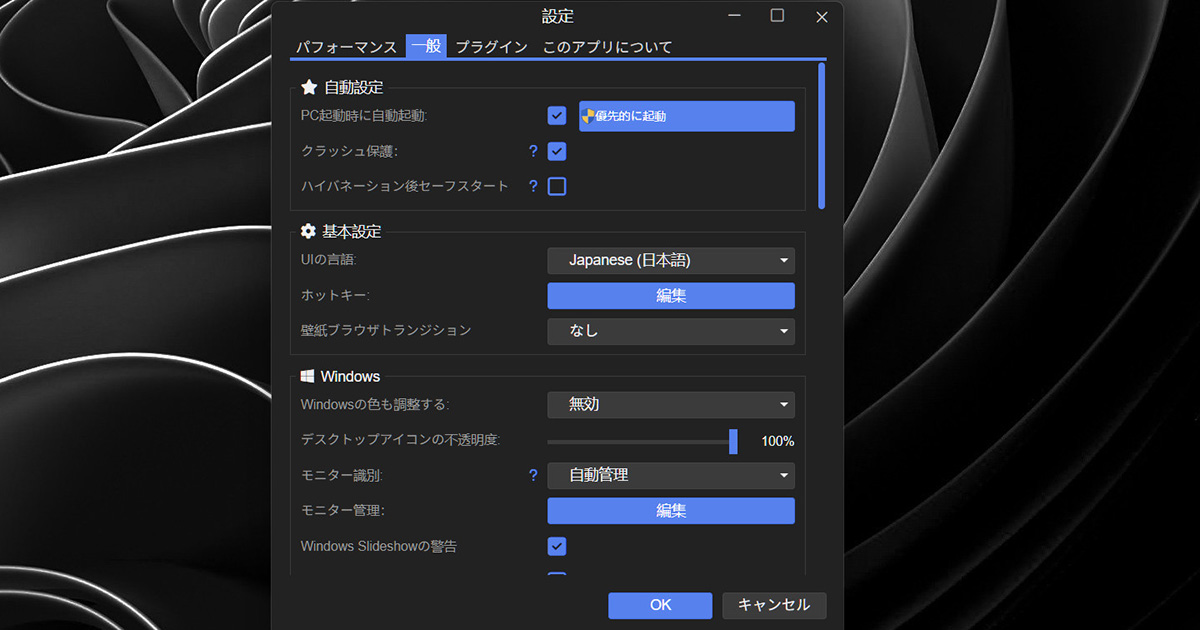Toggle the クラッシュ保護 checkbox
Screen dimensions: 1200x630
(557, 152)
